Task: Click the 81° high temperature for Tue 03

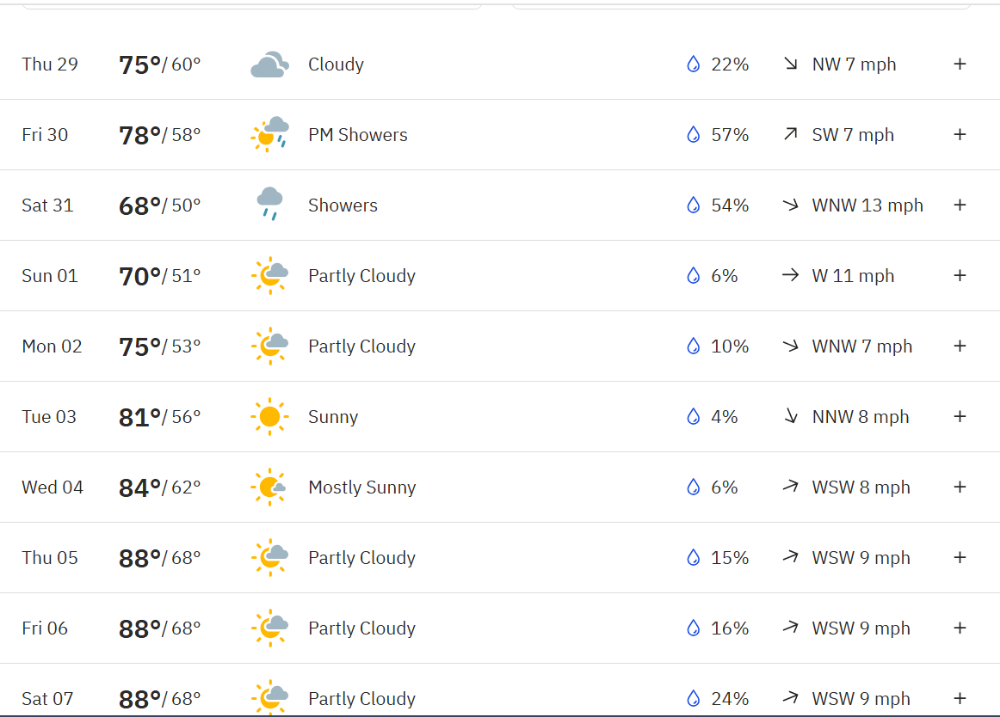Action: click(x=140, y=417)
